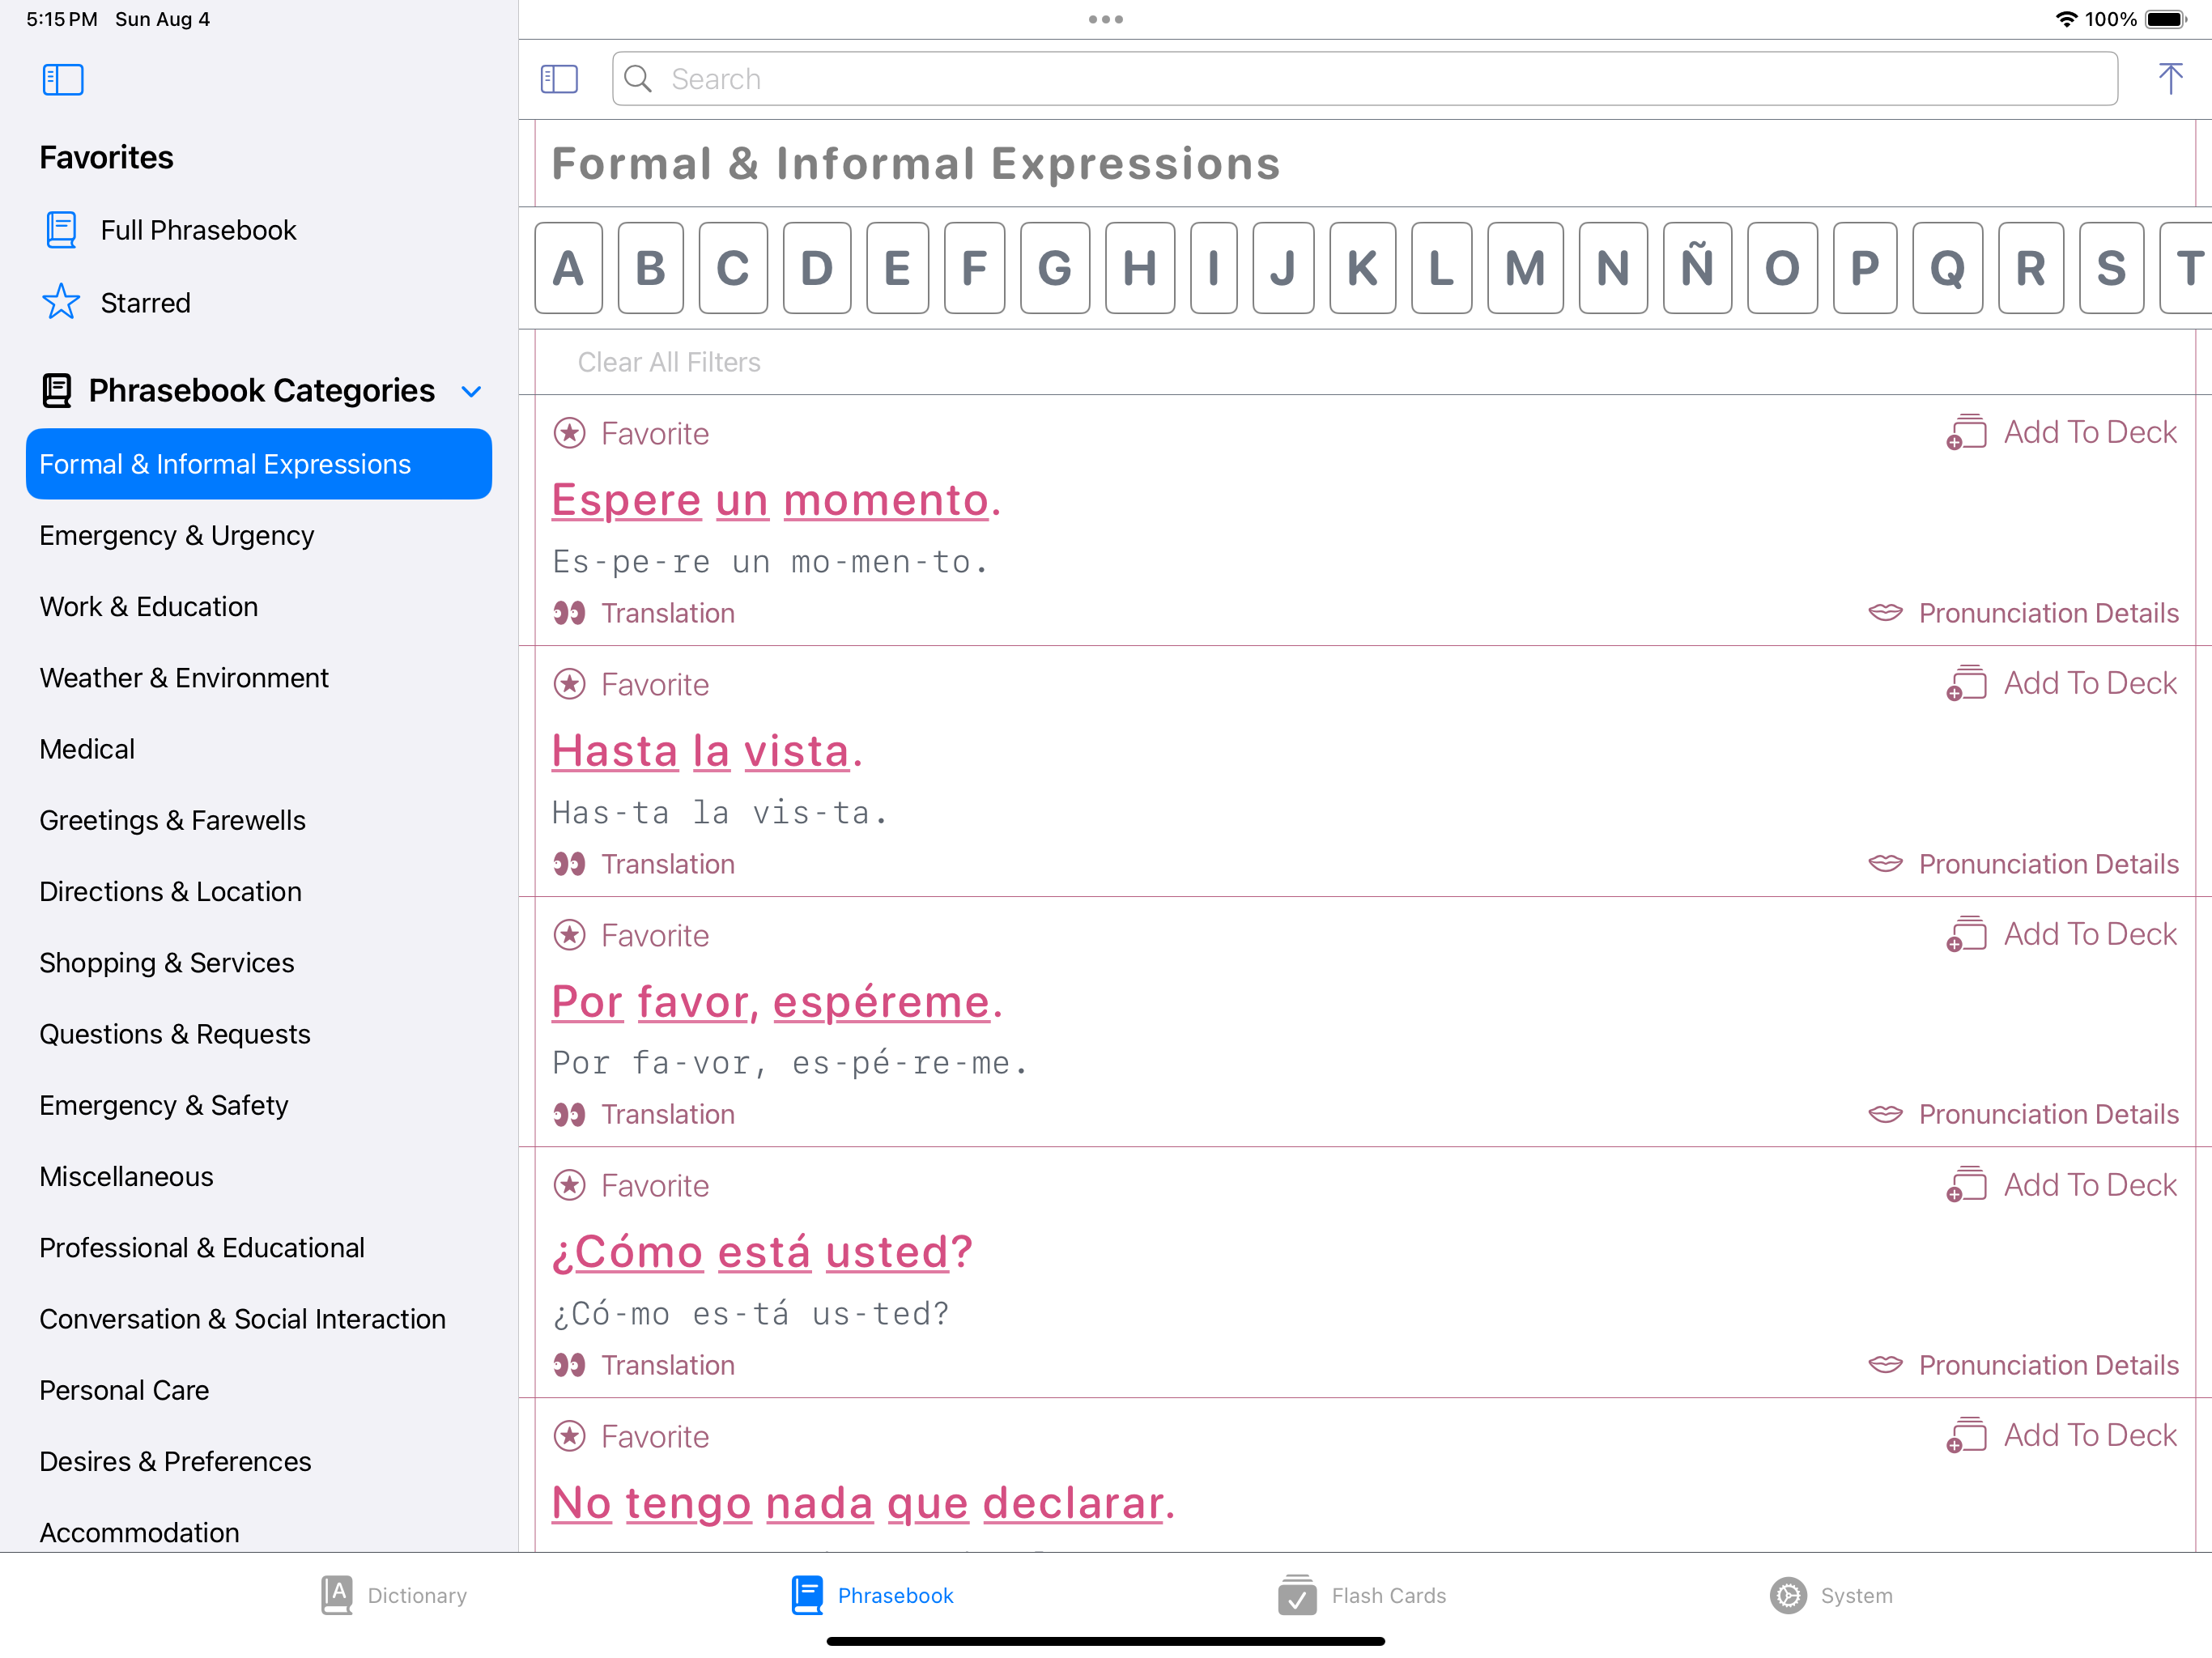Tap the scroll-to-top arrow icon
The height and width of the screenshot is (1658, 2212).
point(2170,78)
